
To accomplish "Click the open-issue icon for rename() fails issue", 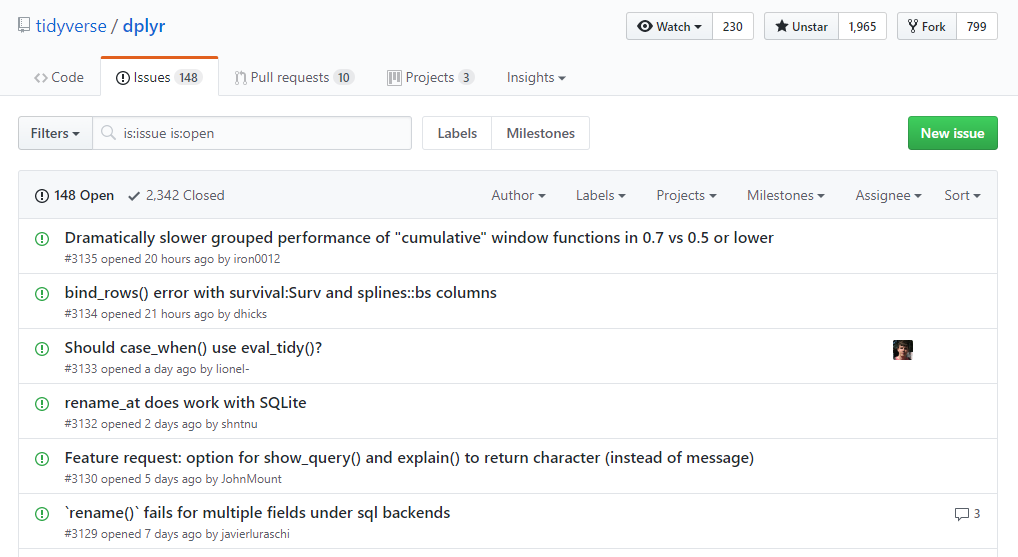I will click(x=42, y=514).
